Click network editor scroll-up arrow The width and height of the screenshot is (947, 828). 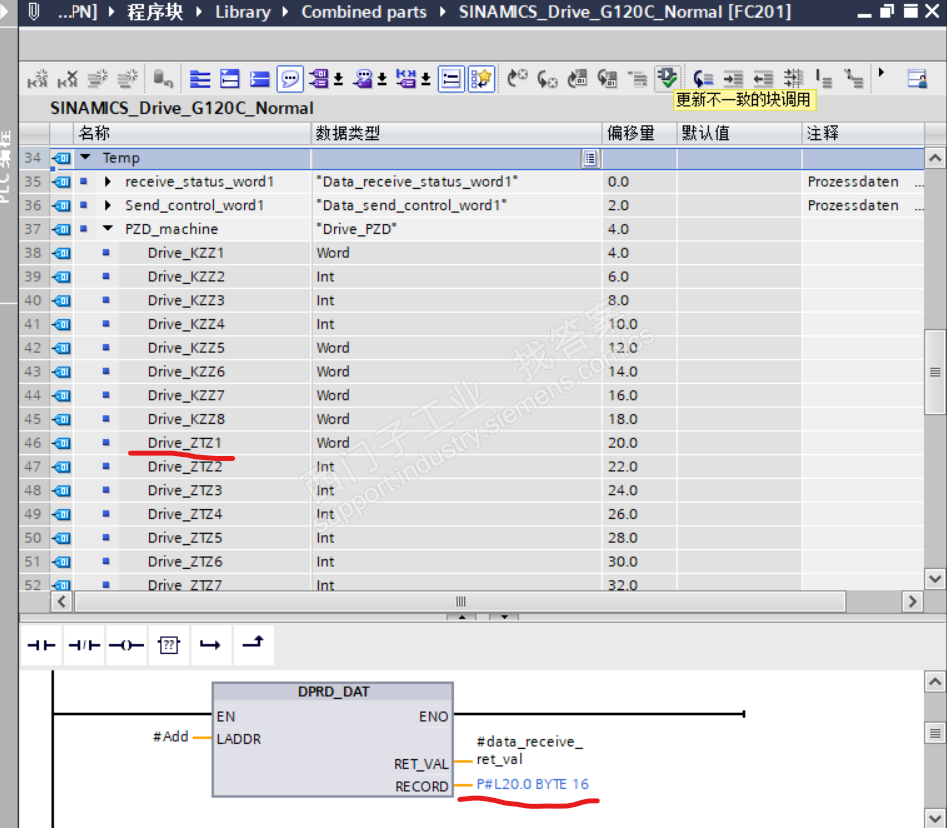tap(935, 682)
